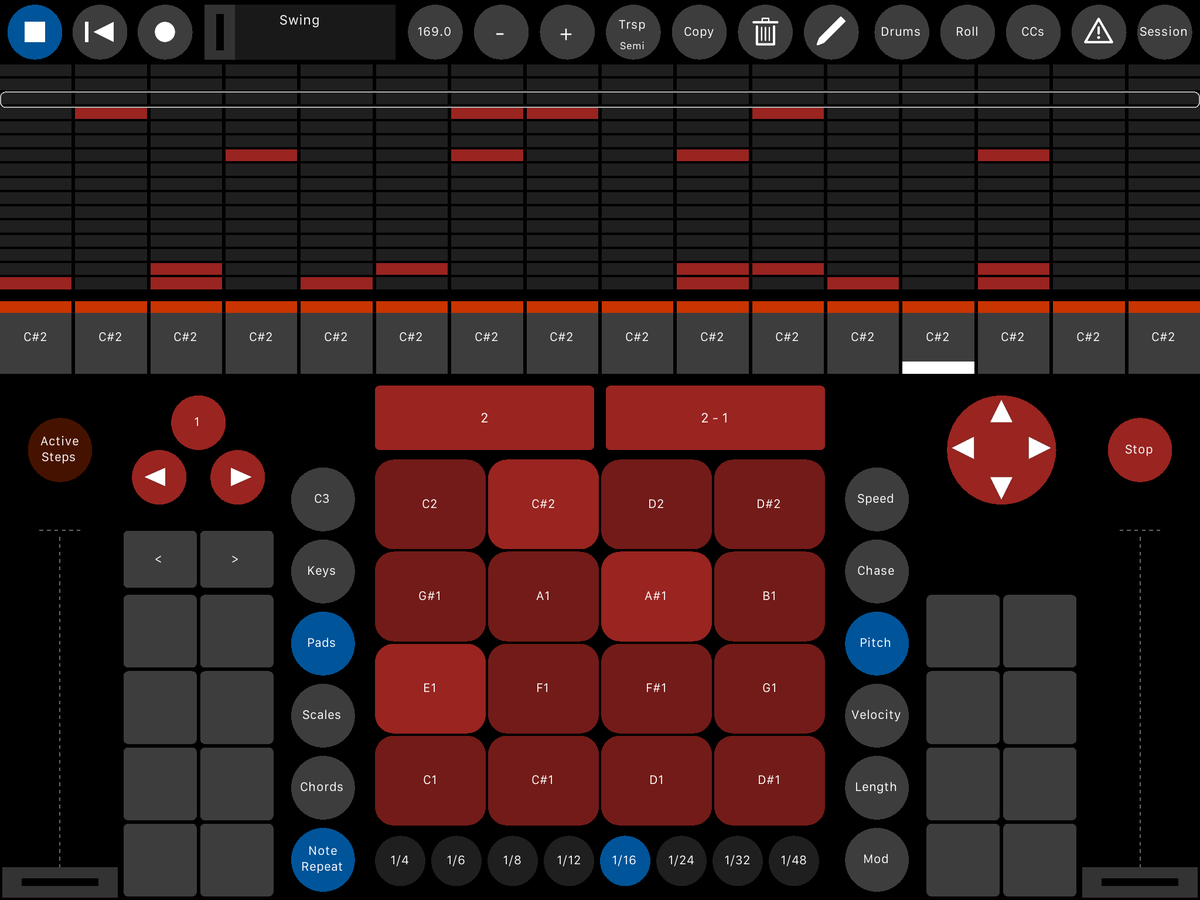
Task: Arm recording with the record circle icon
Action: click(x=166, y=31)
